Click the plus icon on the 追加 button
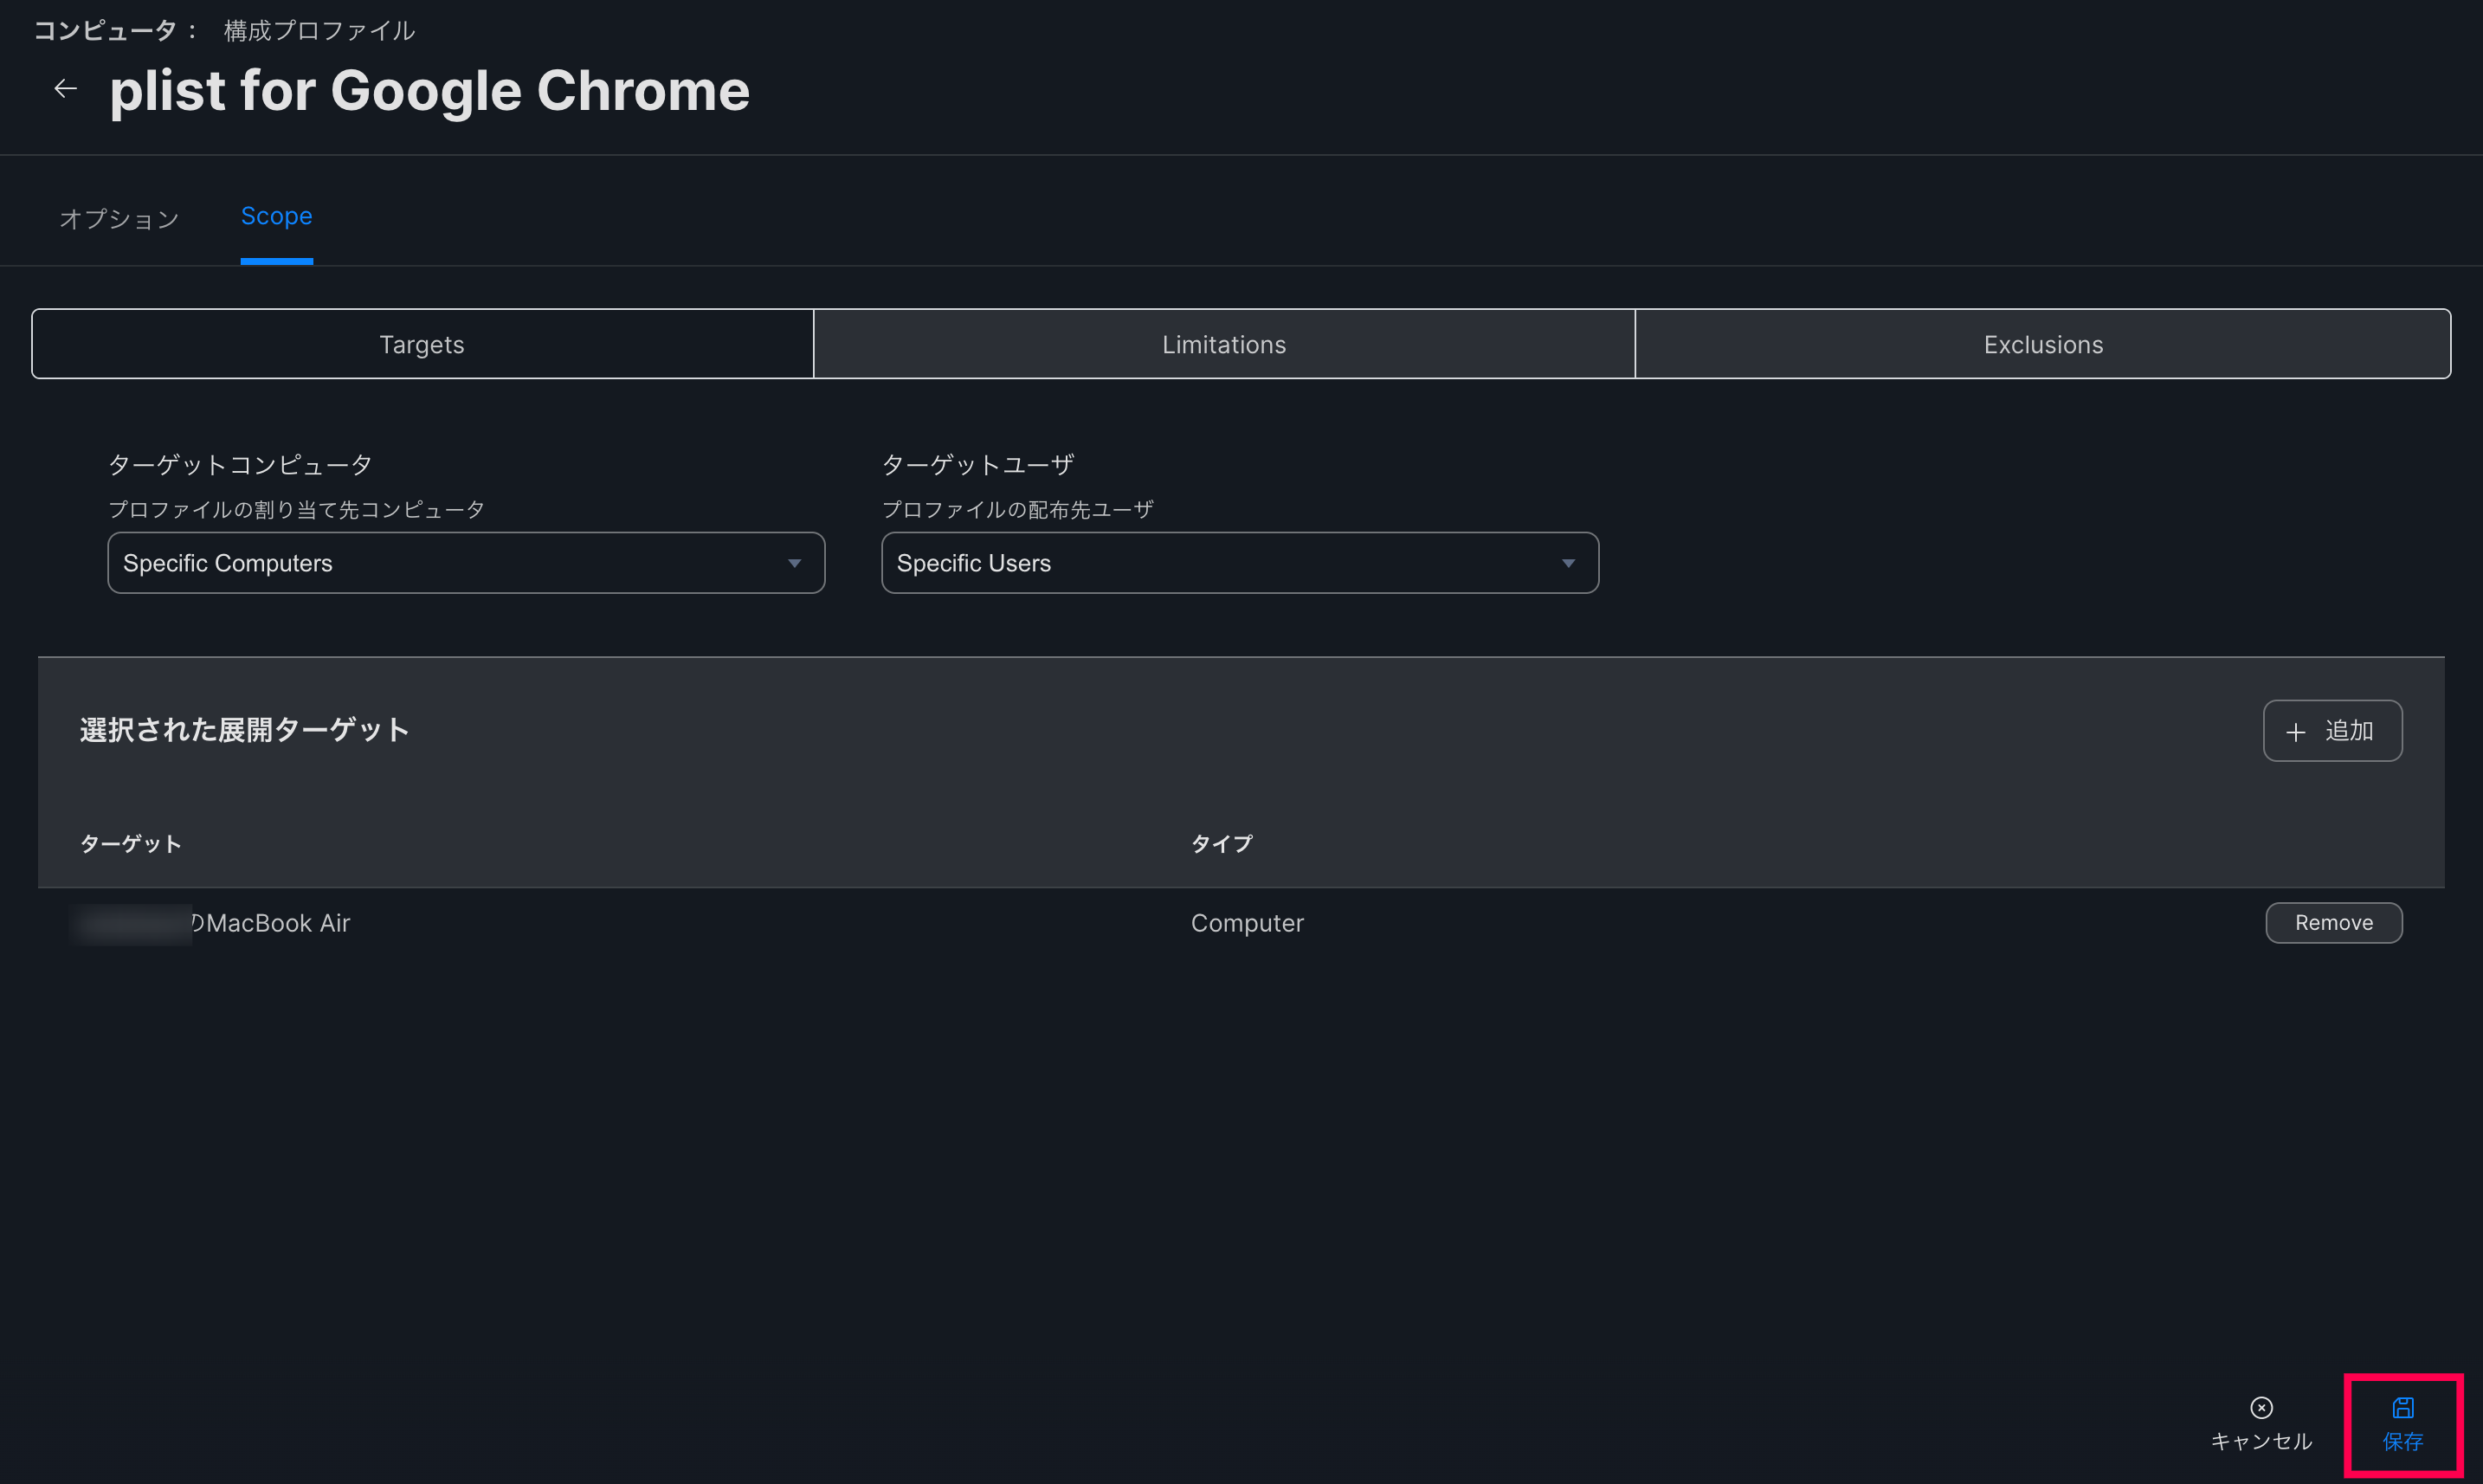 (2297, 731)
